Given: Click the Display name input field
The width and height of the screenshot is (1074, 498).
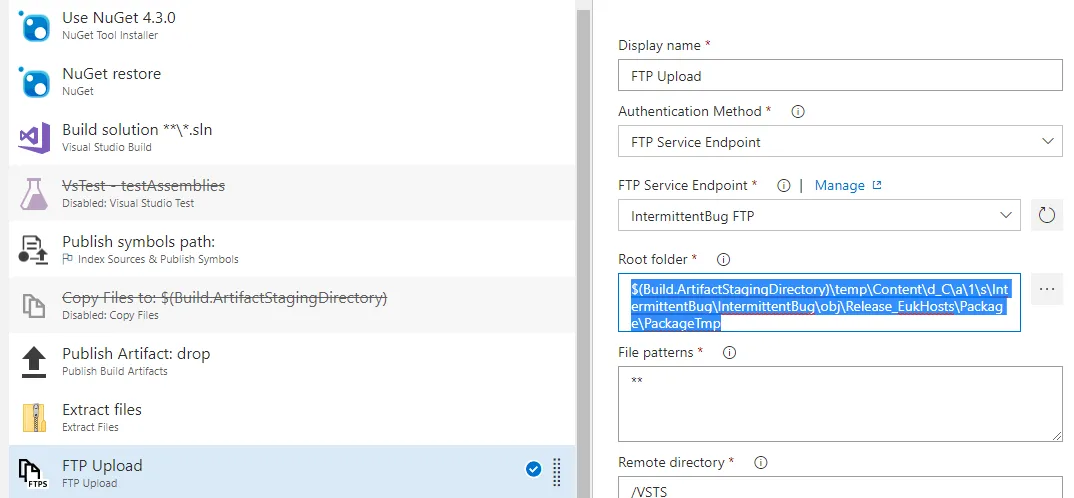Looking at the screenshot, I should 840,76.
